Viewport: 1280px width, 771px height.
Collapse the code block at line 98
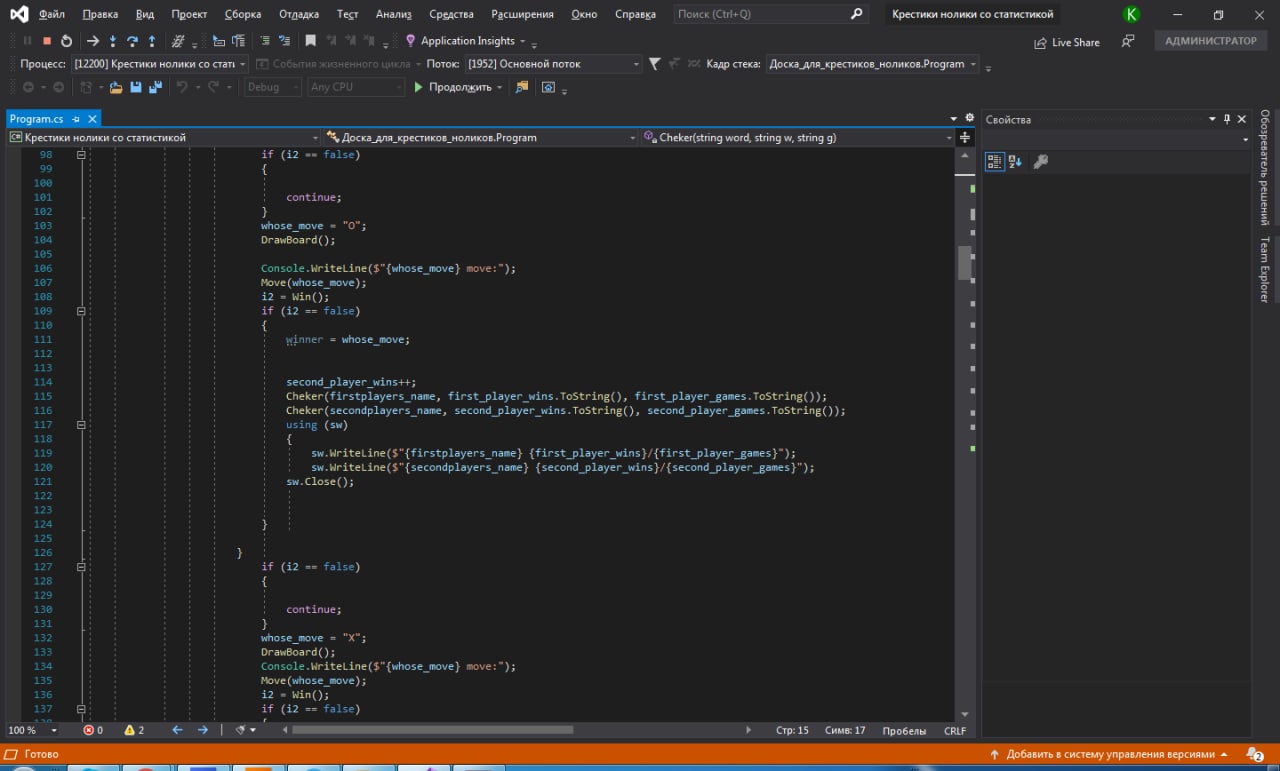[x=81, y=155]
